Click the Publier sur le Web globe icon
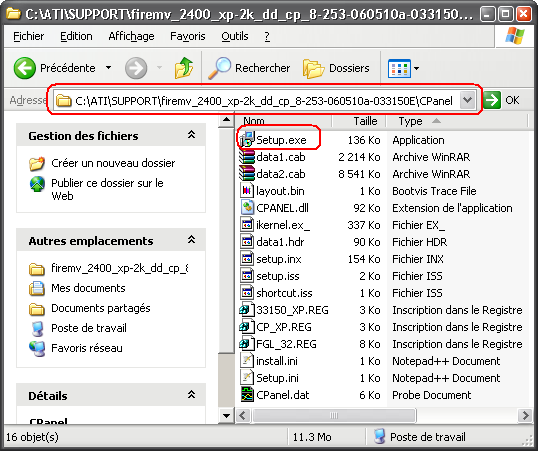Image resolution: width=538 pixels, height=451 pixels. click(x=37, y=184)
